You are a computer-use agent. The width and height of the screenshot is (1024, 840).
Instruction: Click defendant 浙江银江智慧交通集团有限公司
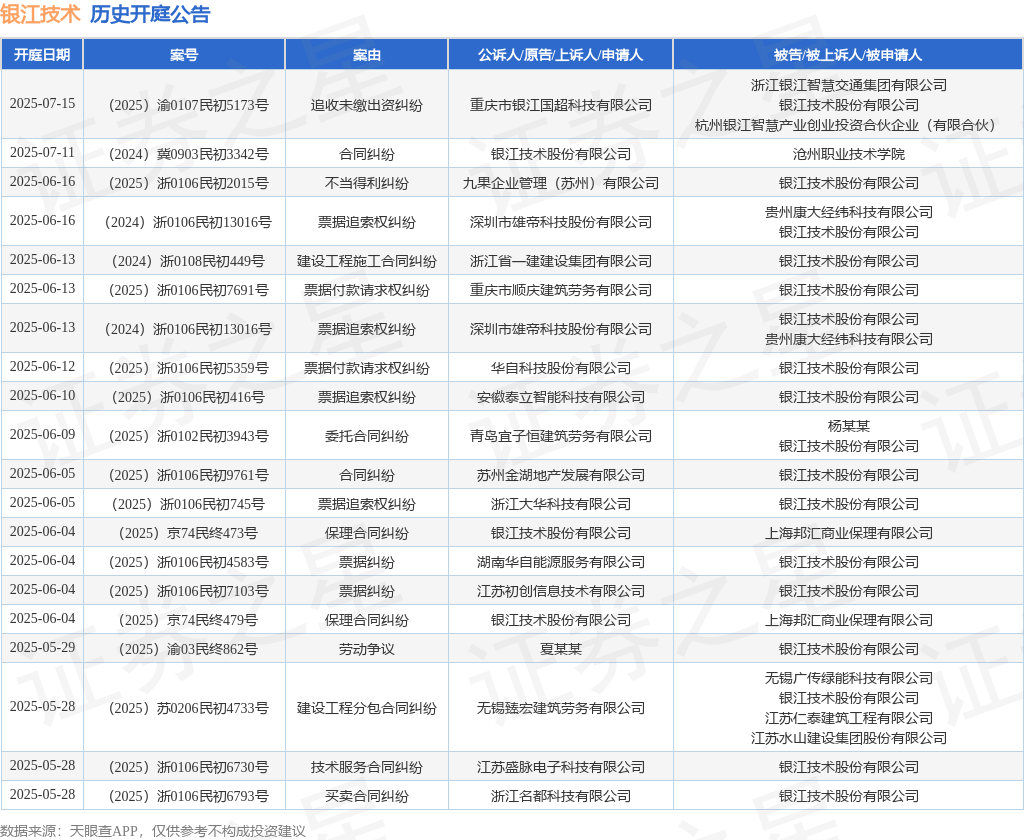848,85
